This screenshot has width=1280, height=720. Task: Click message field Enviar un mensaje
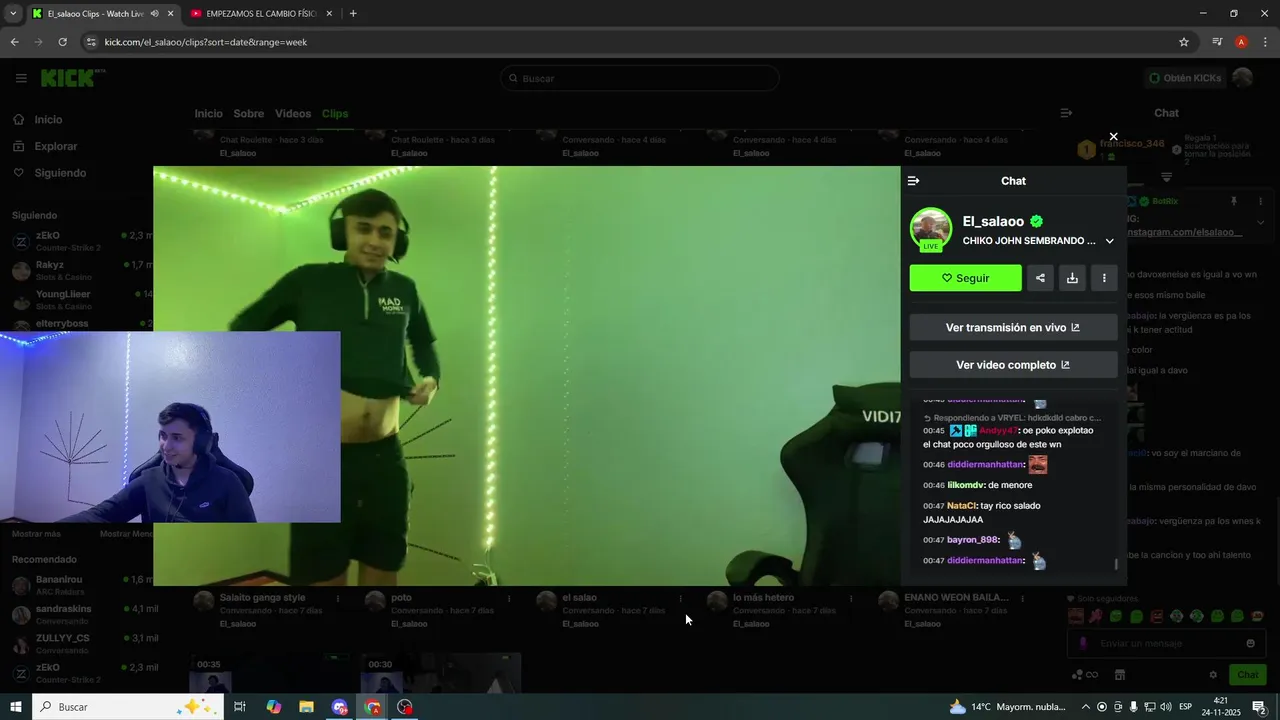click(x=1164, y=643)
